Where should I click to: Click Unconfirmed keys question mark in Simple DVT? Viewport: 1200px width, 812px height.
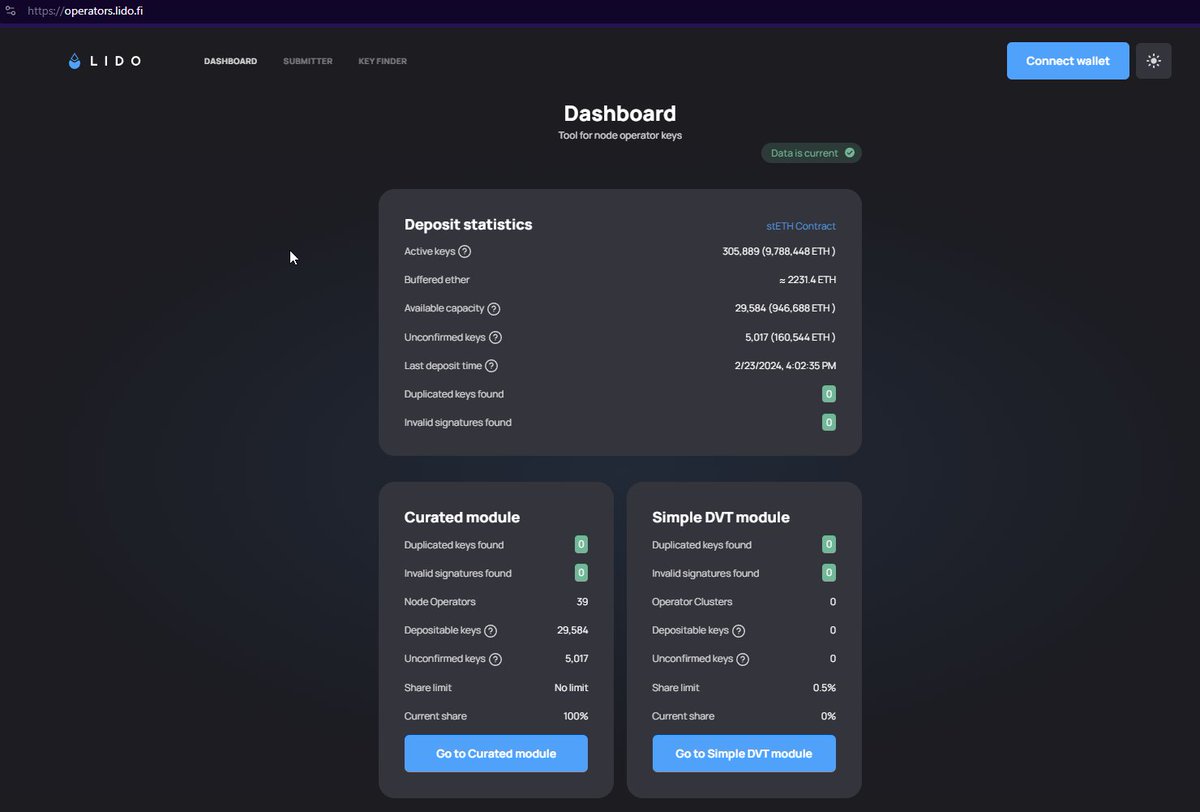tap(745, 659)
